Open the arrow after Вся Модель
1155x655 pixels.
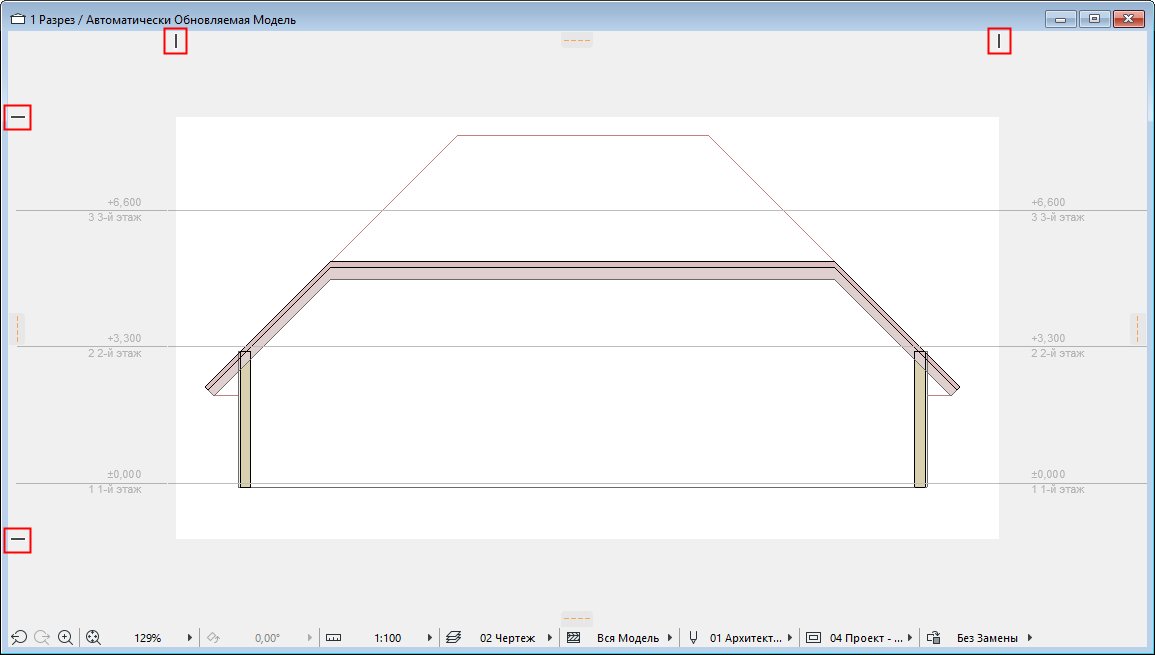(x=670, y=637)
